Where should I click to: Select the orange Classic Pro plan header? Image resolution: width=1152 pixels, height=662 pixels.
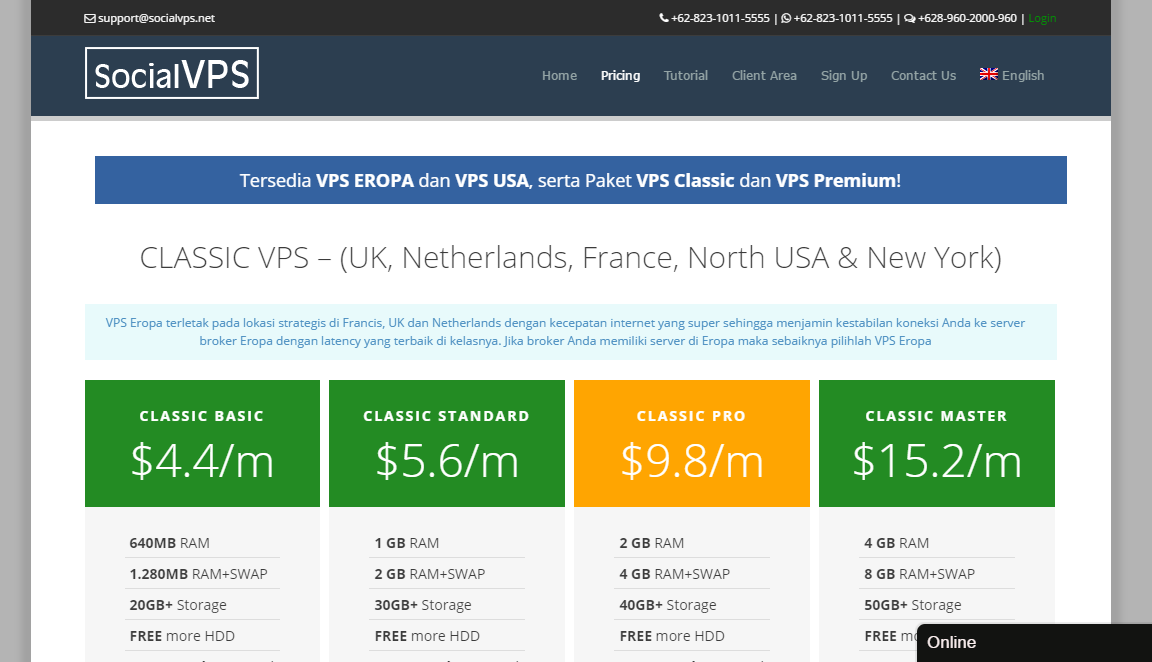tap(692, 443)
